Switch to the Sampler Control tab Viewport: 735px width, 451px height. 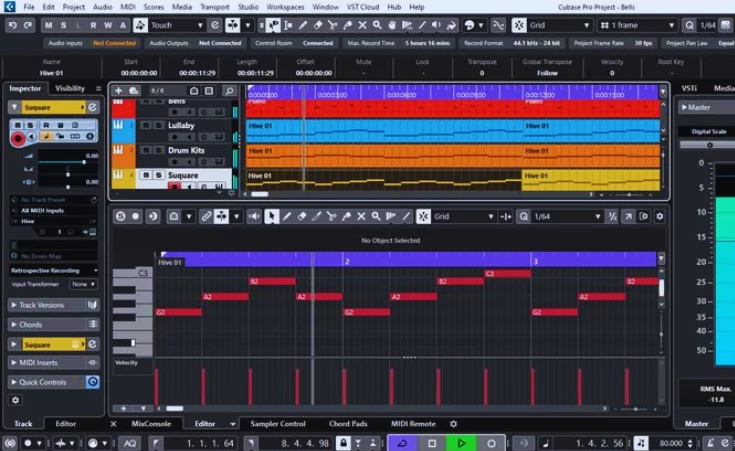pos(278,424)
